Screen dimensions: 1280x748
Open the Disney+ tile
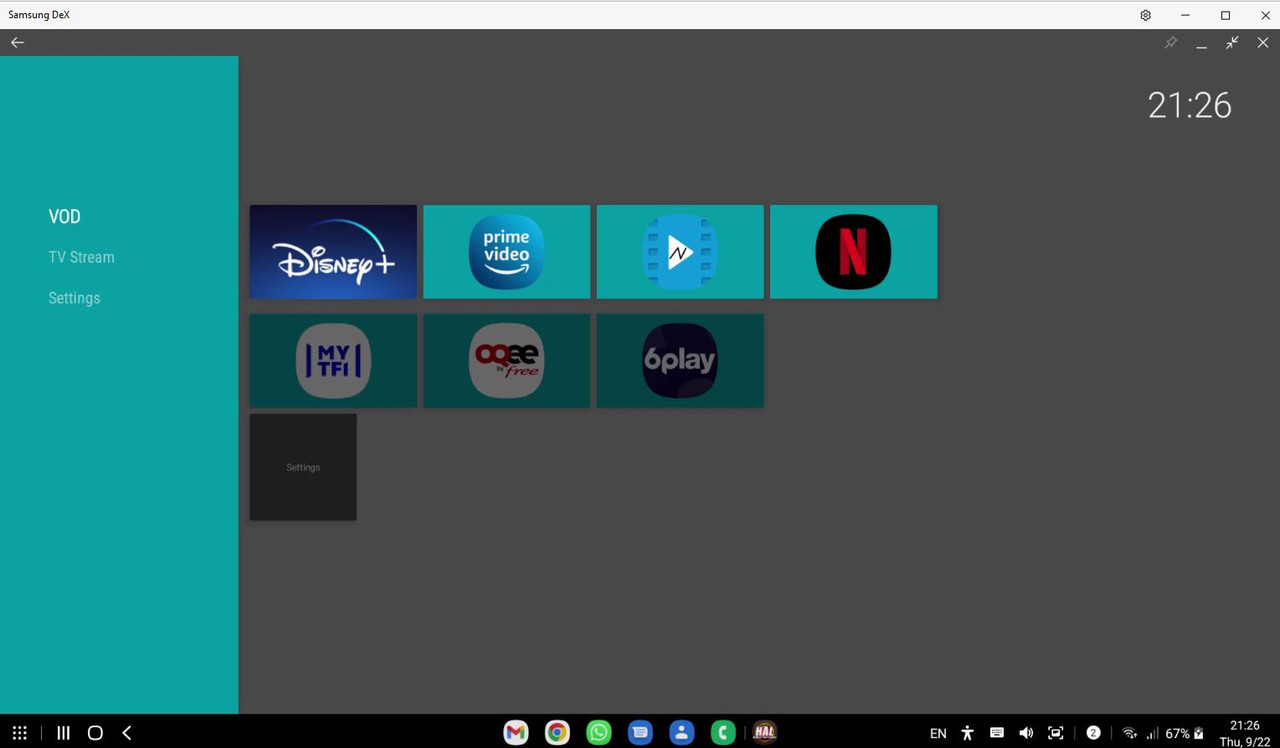[x=333, y=252]
